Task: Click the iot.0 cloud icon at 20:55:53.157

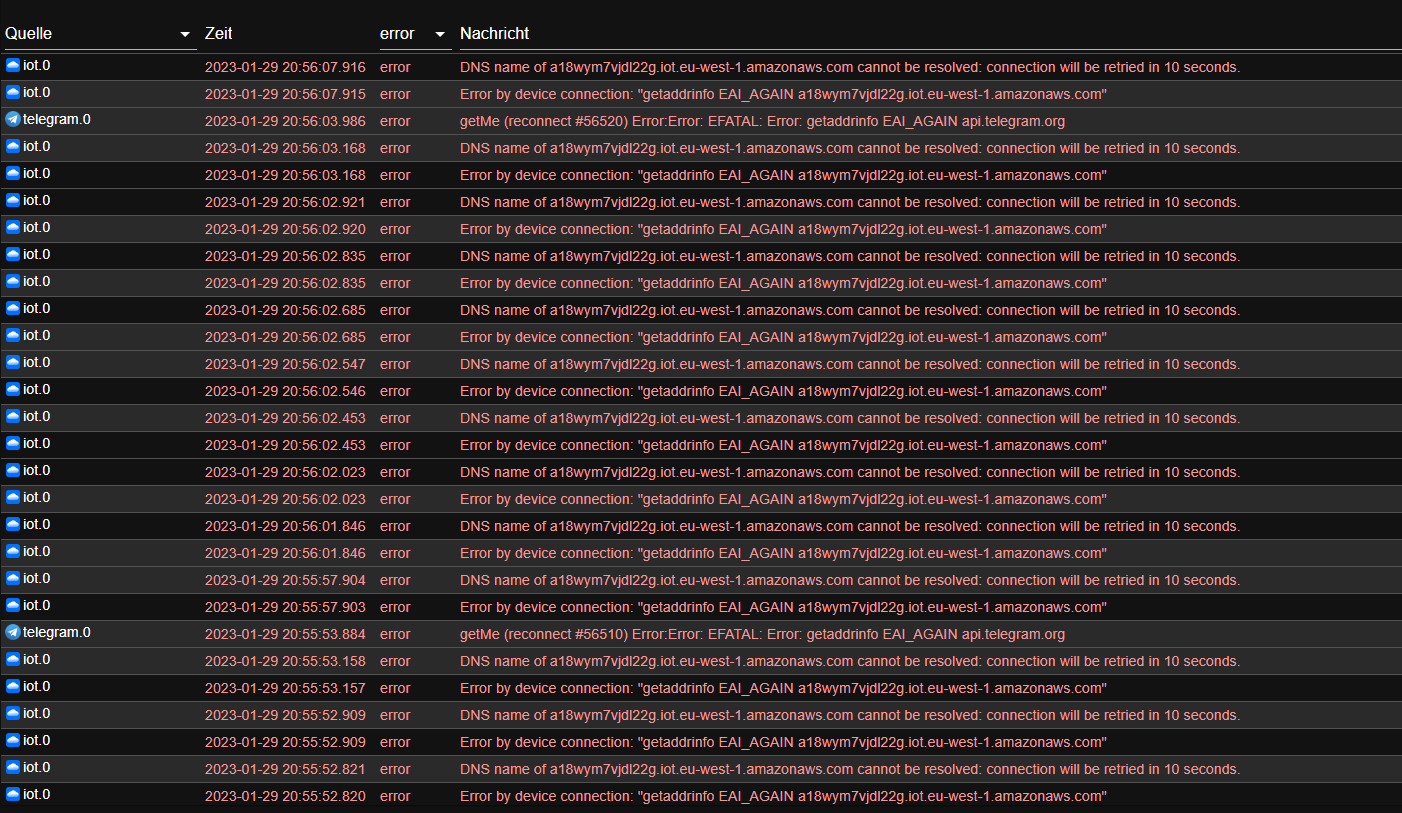Action: click(x=13, y=686)
